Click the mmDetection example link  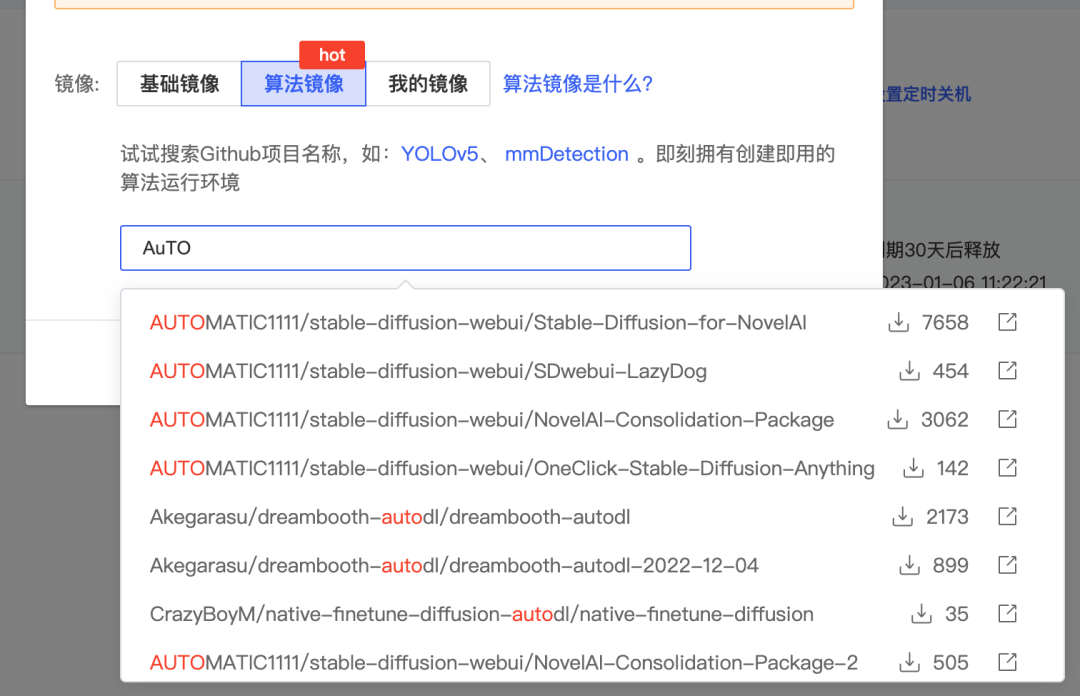point(566,154)
